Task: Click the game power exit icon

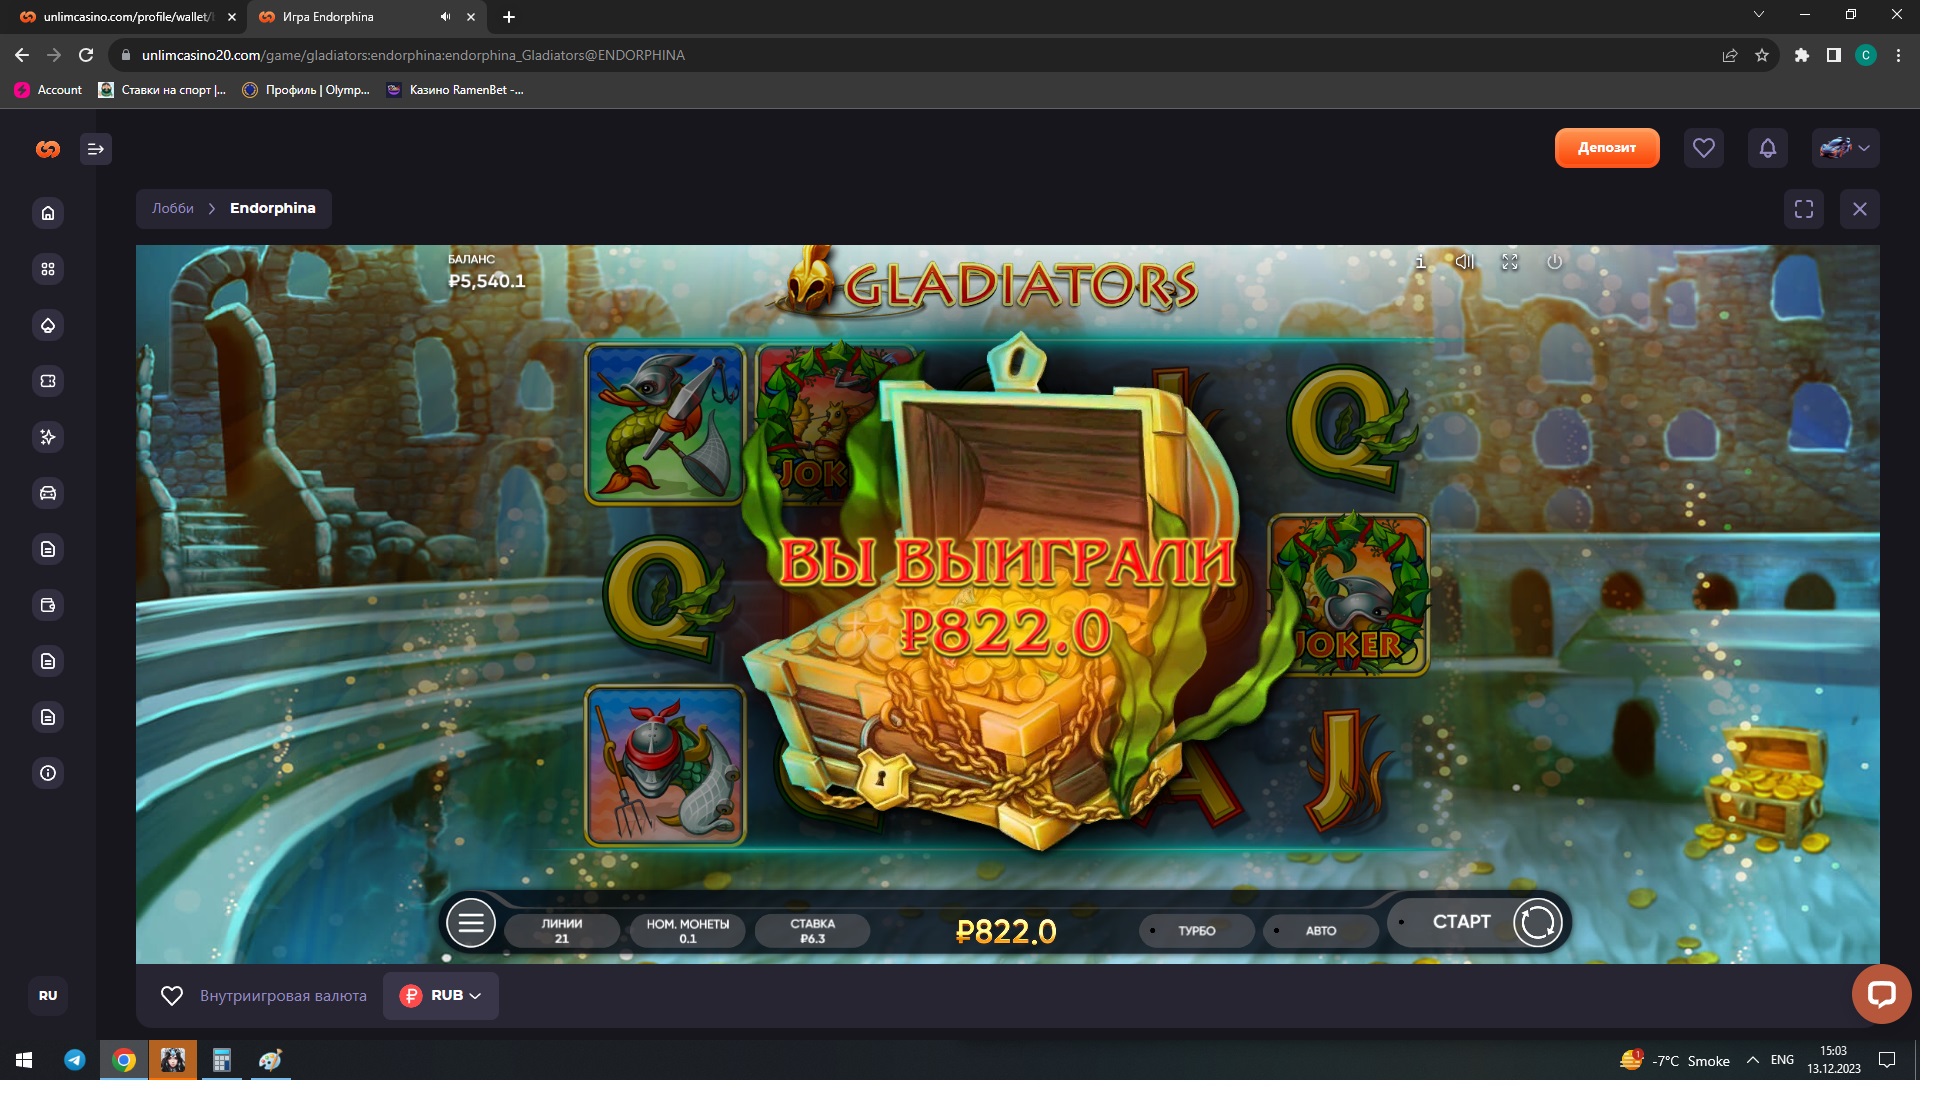Action: point(1554,262)
